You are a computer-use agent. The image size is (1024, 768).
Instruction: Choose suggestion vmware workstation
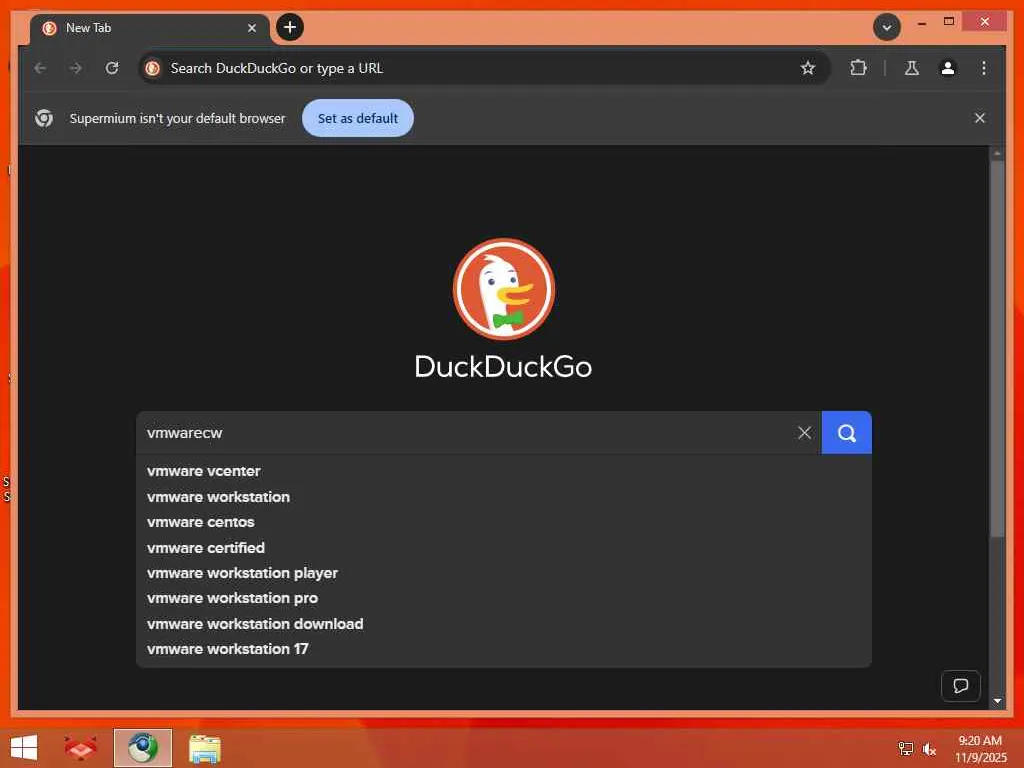point(504,497)
